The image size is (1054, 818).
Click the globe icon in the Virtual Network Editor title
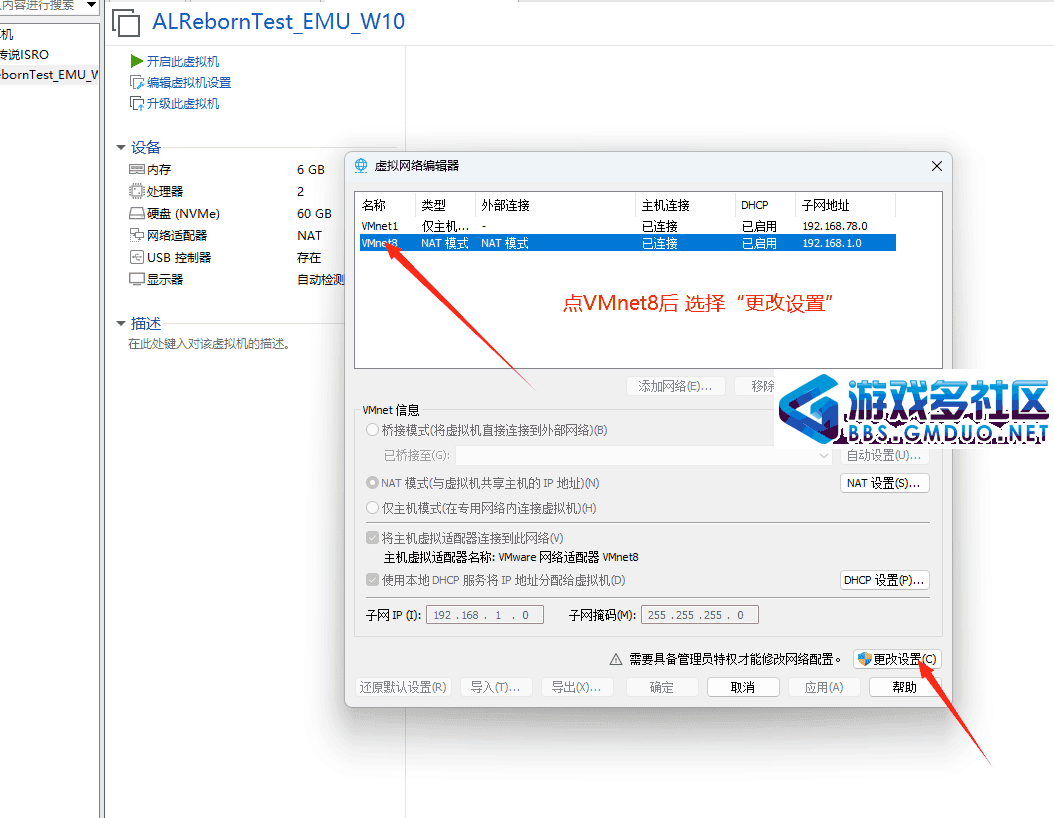pos(361,165)
